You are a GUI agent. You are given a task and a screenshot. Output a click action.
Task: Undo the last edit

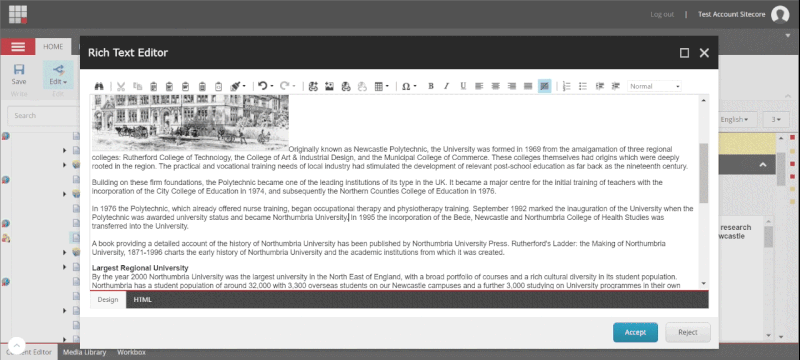(263, 86)
